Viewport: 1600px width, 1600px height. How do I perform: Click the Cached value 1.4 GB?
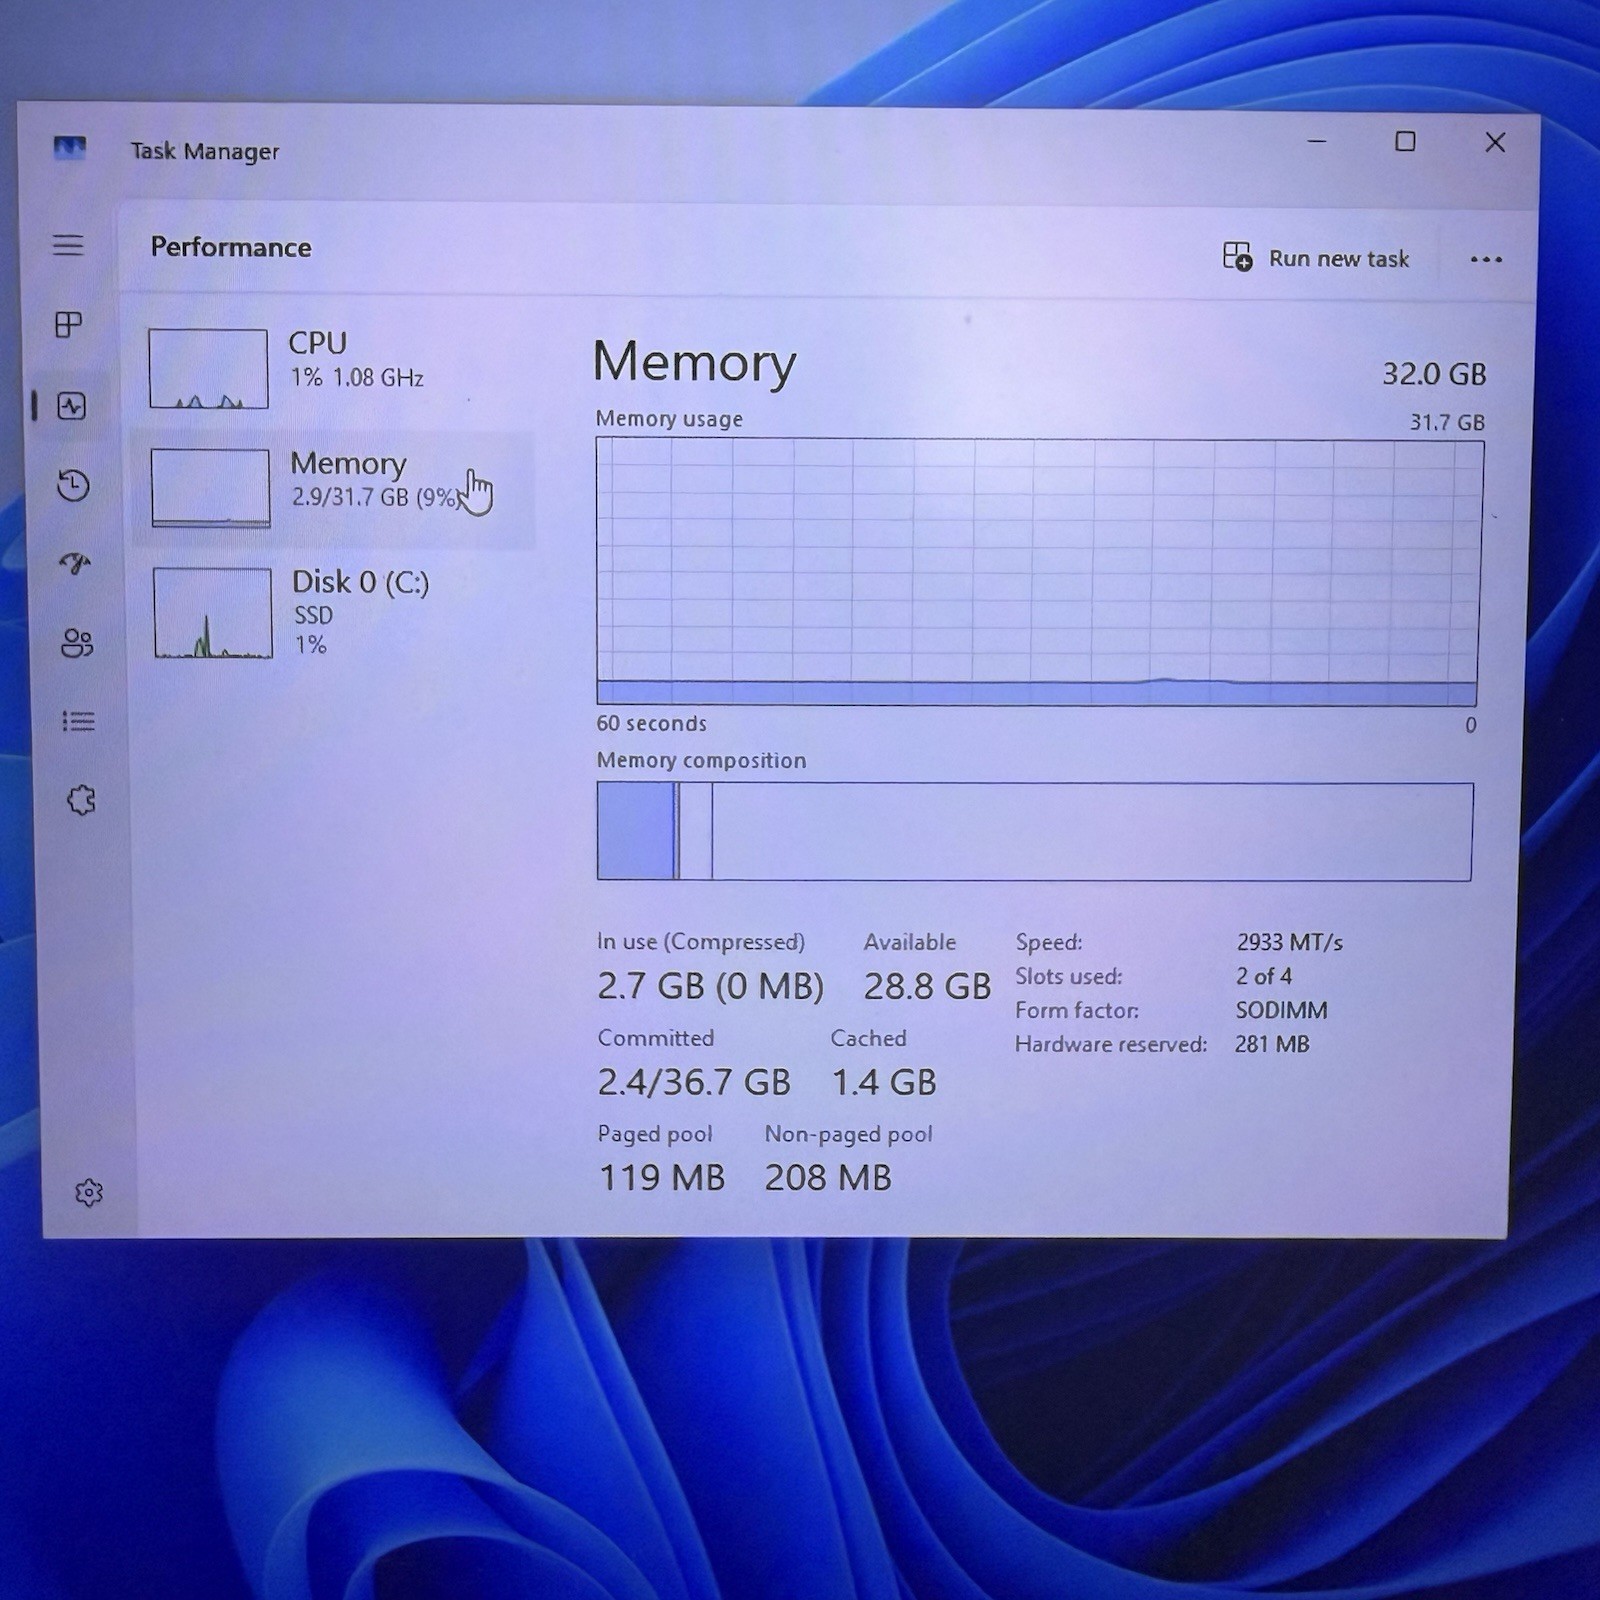(x=884, y=1082)
